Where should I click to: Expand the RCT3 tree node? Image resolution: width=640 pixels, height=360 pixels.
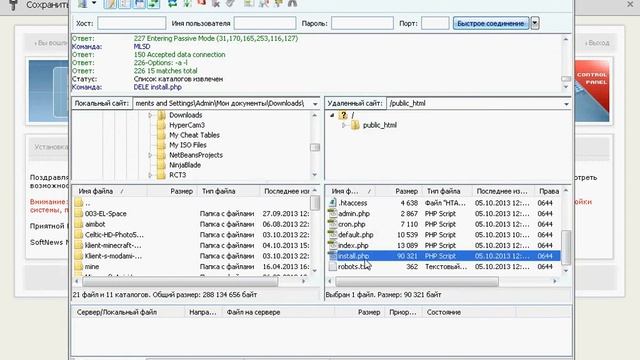(x=150, y=175)
